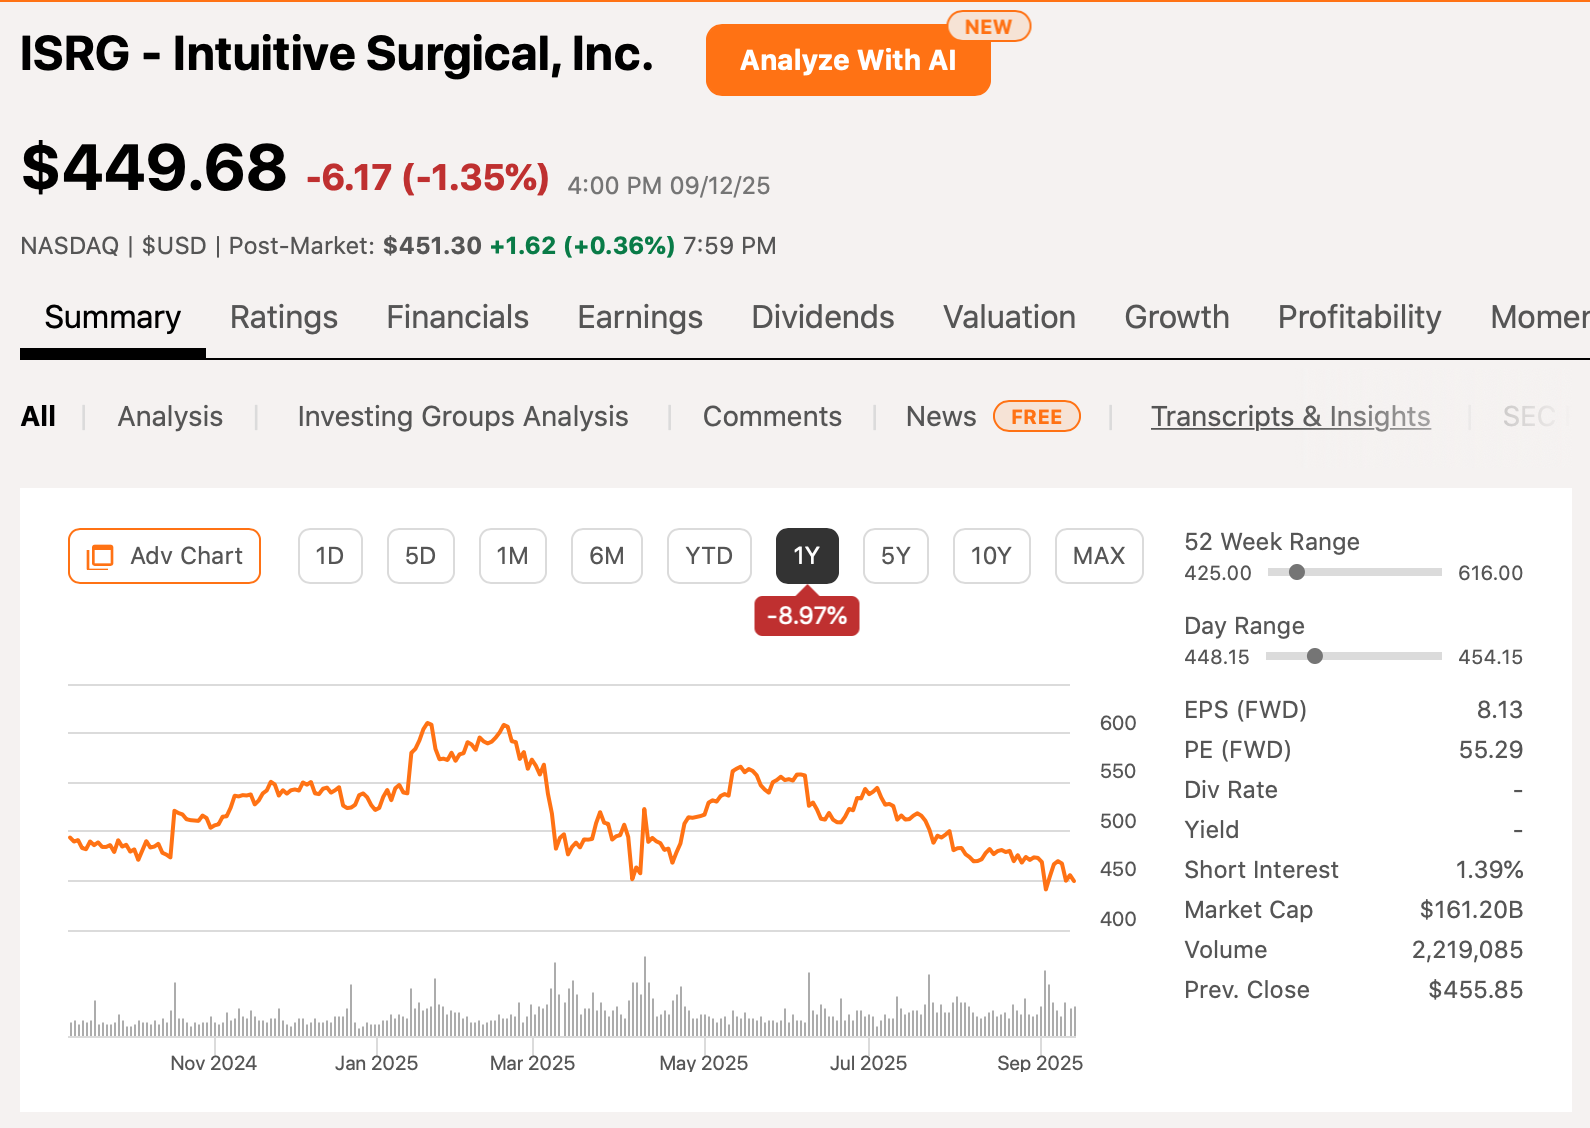Screen dimensions: 1590x1128
Task: Open the Adv Chart view
Action: coord(165,556)
